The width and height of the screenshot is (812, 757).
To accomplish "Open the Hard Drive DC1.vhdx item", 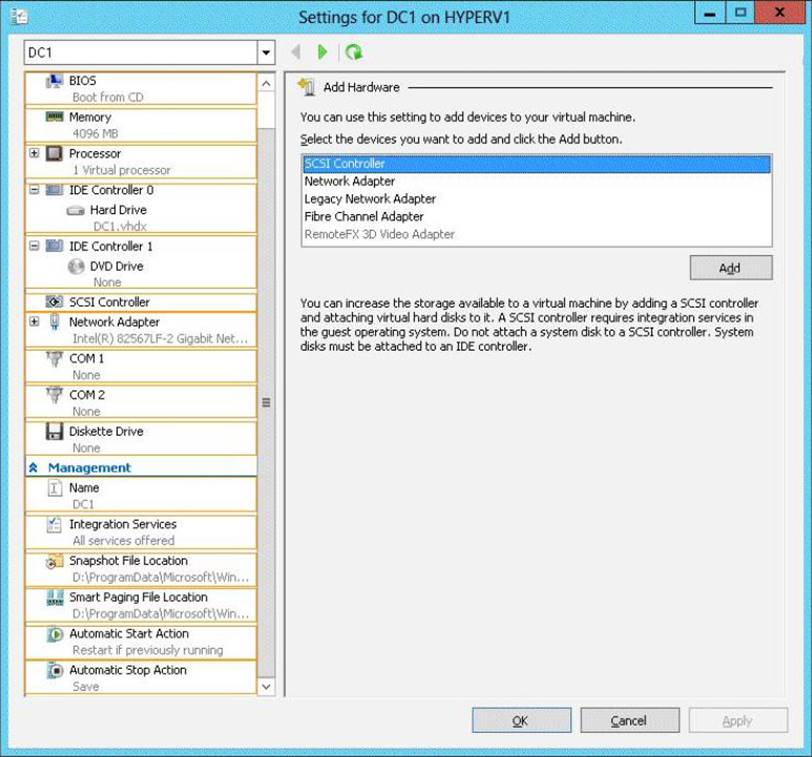I will tap(117, 211).
